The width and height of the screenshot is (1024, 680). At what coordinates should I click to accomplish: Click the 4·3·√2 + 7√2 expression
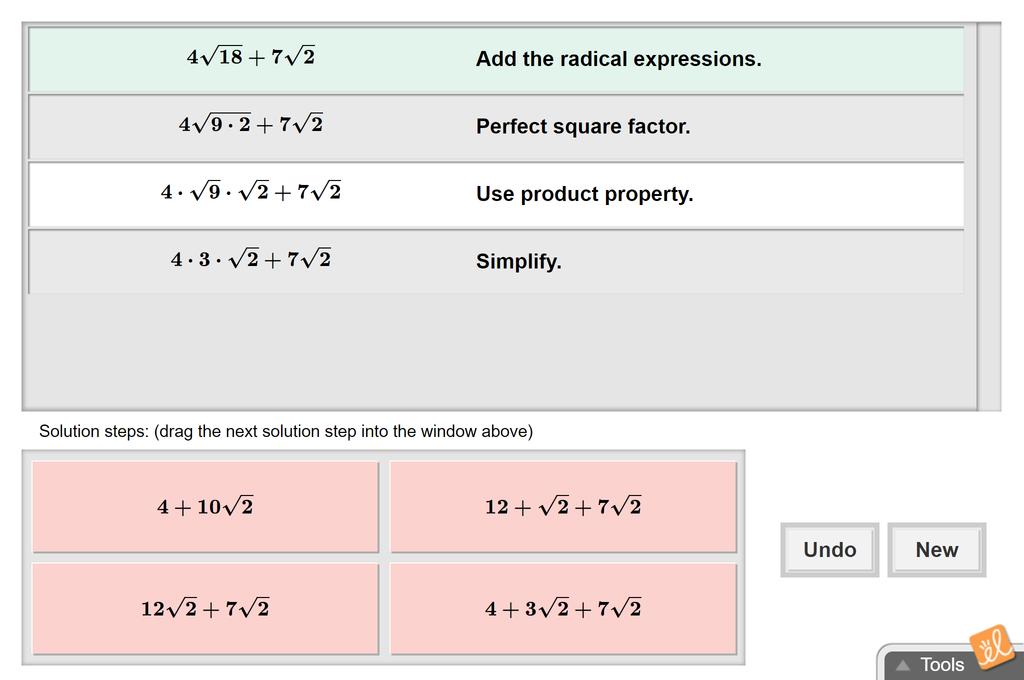click(251, 260)
